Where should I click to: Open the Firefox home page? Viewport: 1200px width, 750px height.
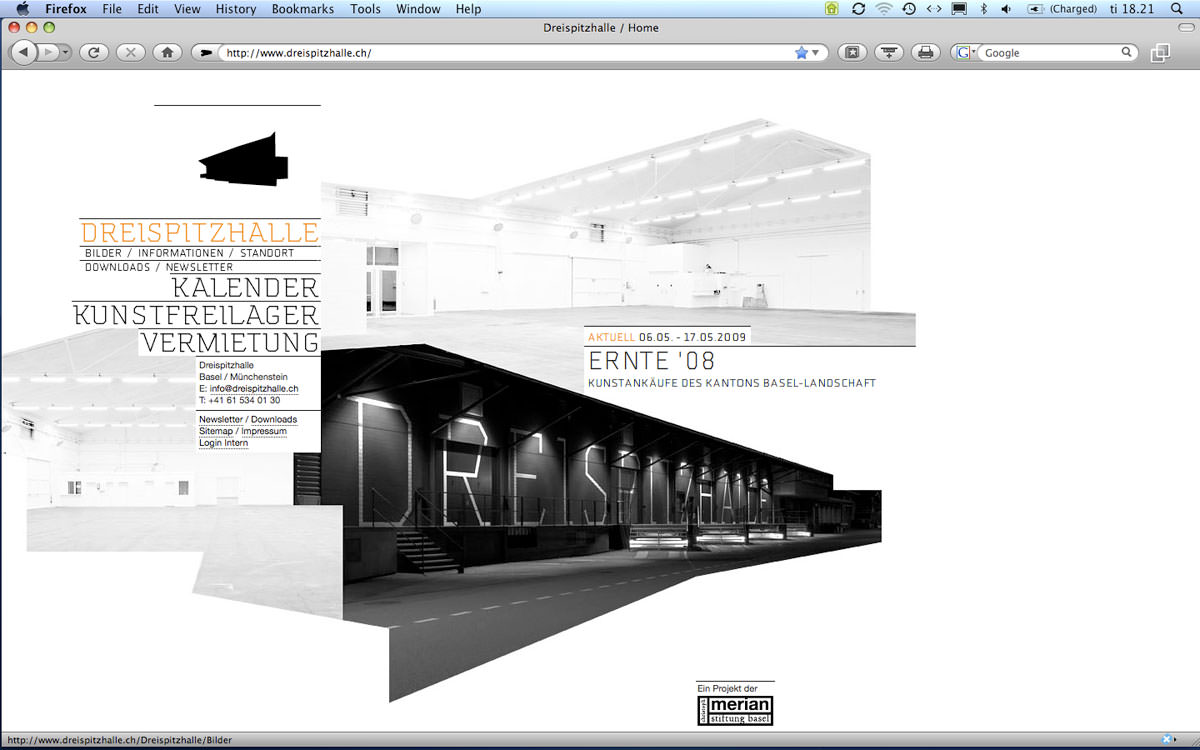click(167, 52)
